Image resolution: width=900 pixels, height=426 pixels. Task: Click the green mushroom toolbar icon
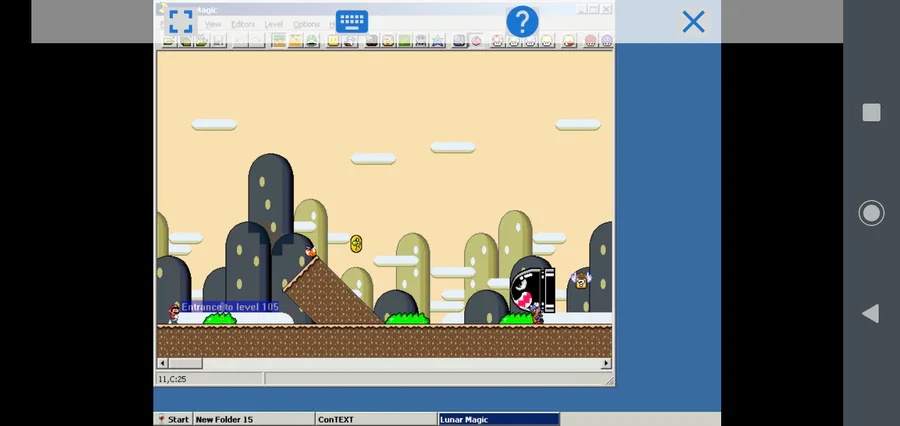click(x=514, y=40)
